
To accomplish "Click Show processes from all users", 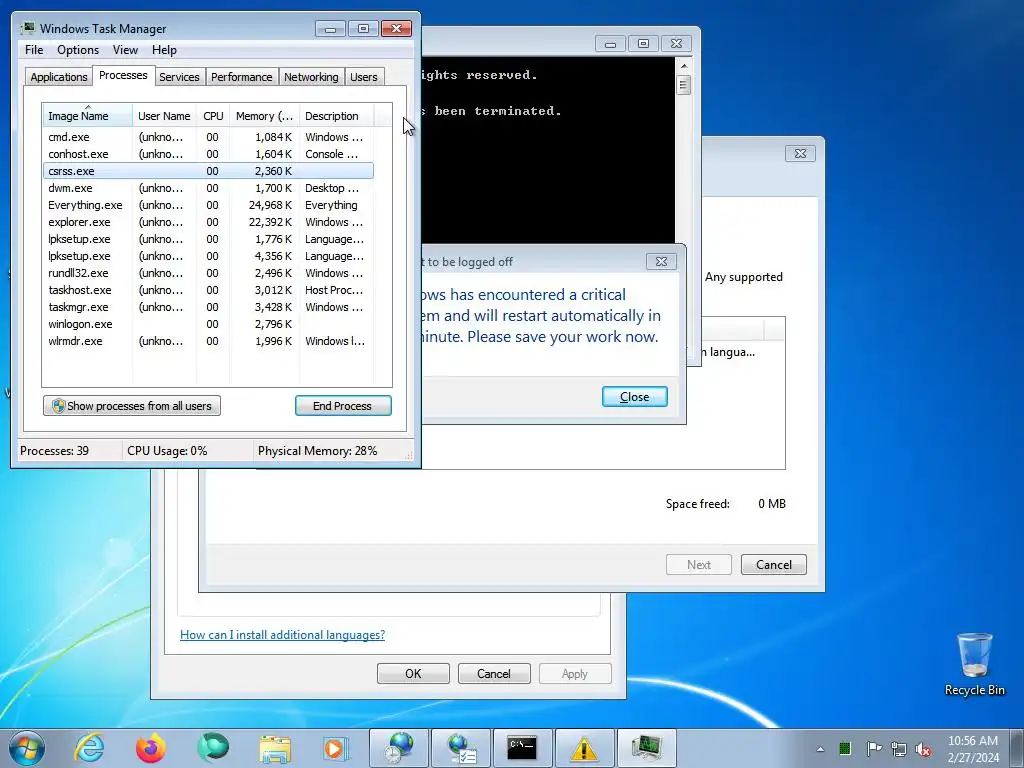I will tap(132, 406).
